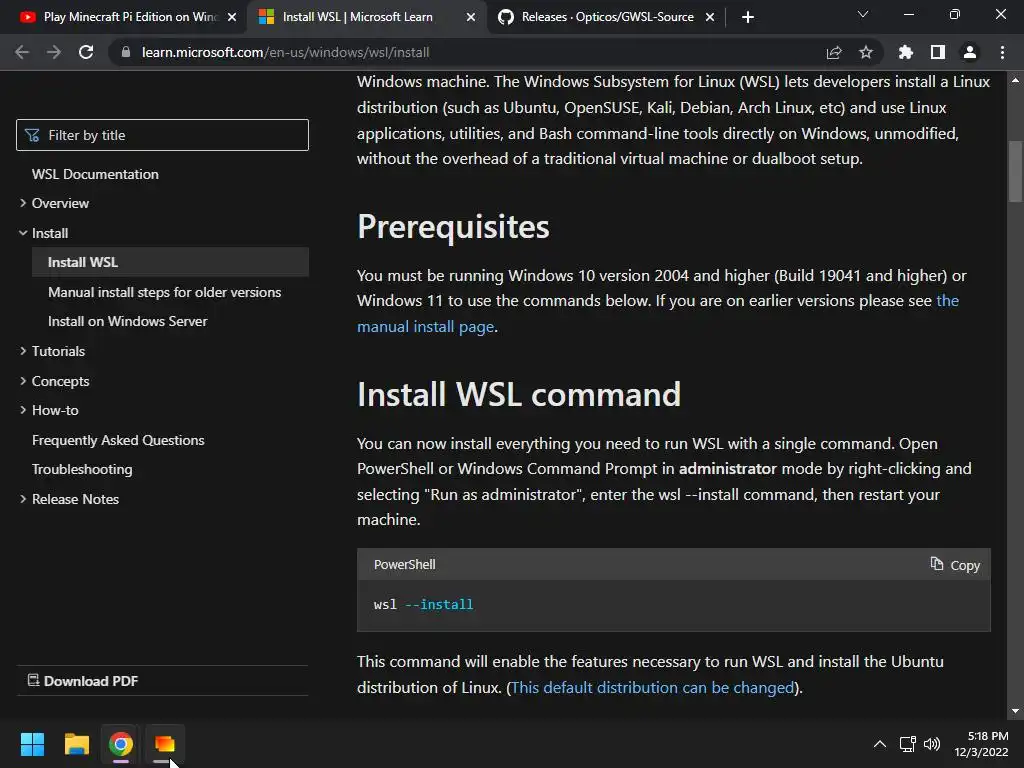Expand the How-to section
Viewport: 1024px width, 768px height.
point(55,410)
